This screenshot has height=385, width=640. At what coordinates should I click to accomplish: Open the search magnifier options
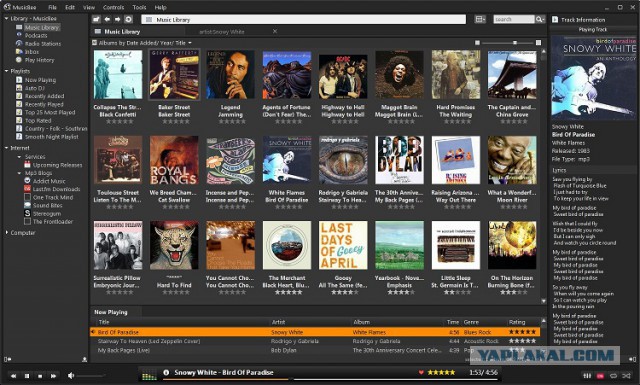tap(540, 19)
